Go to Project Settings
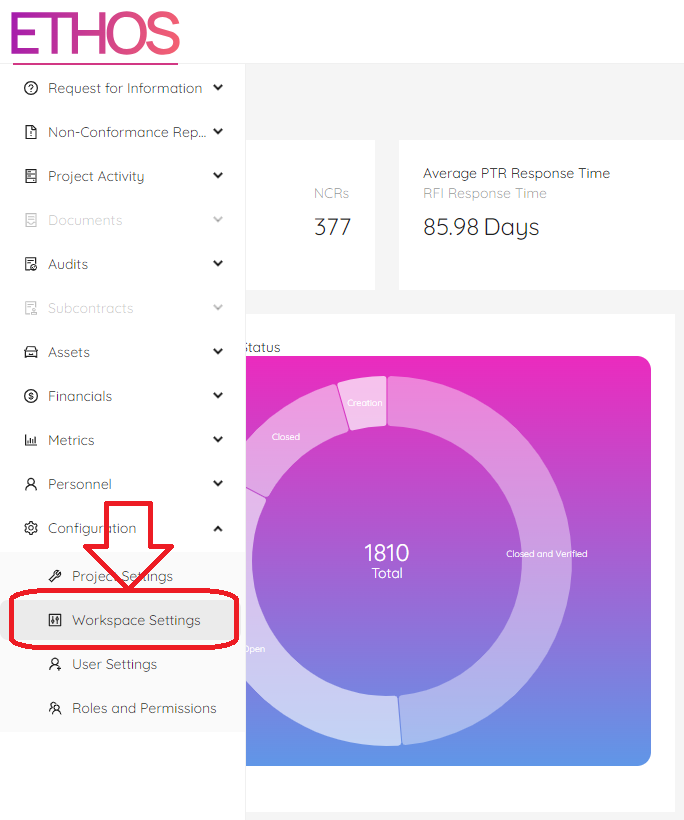The image size is (684, 820). click(122, 576)
